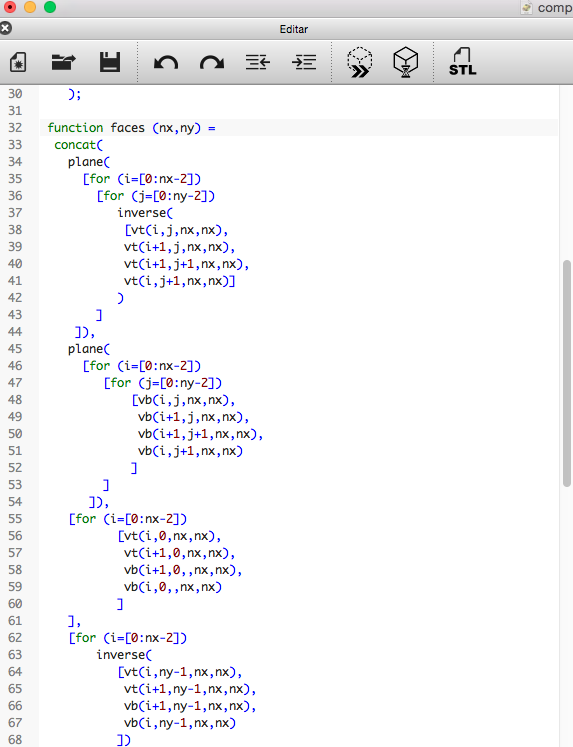Unindent the selected code
This screenshot has width=573, height=747.
[x=258, y=62]
